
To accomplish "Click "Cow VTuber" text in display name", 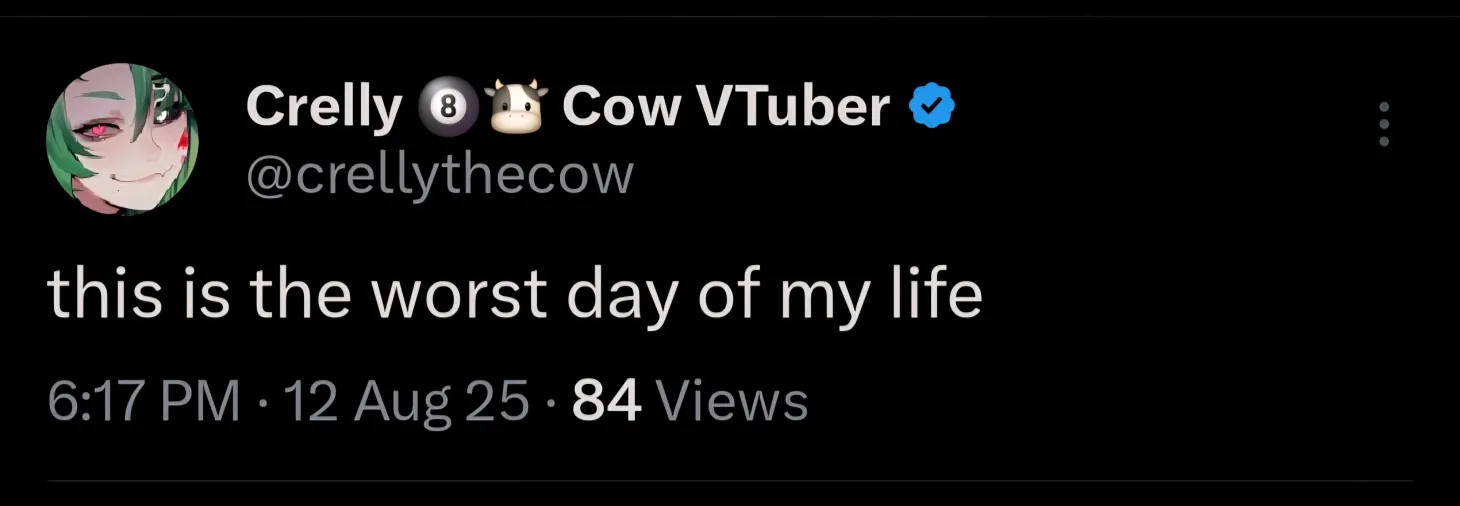I will click(726, 106).
